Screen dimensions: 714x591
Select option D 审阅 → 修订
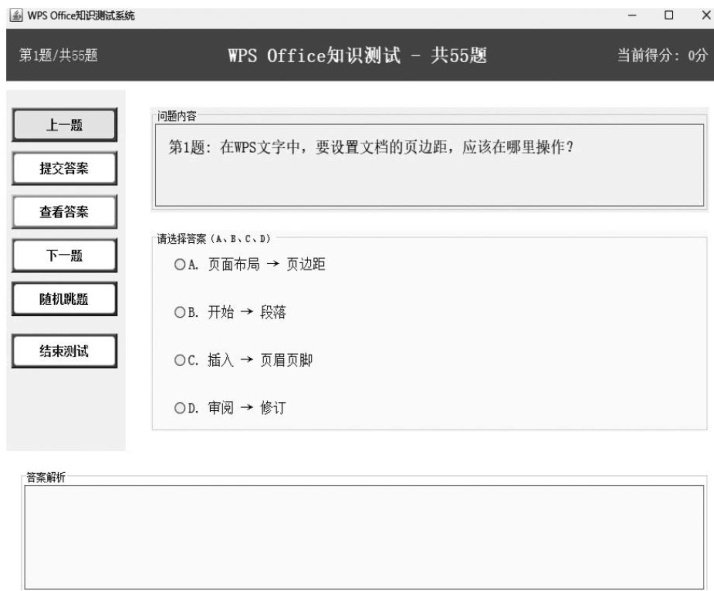point(181,408)
